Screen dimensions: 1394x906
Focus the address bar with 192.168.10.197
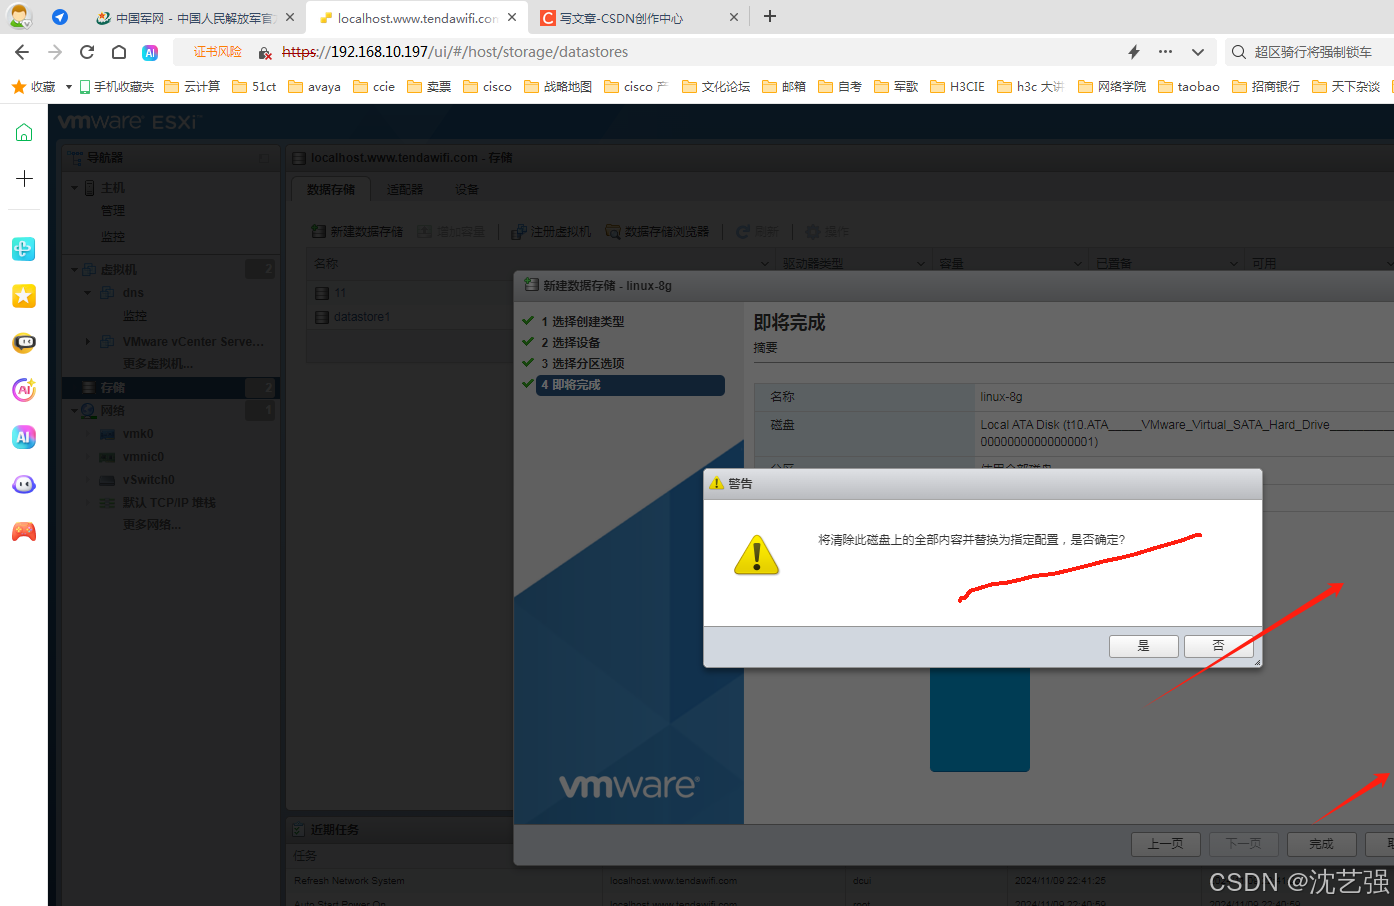tap(455, 52)
